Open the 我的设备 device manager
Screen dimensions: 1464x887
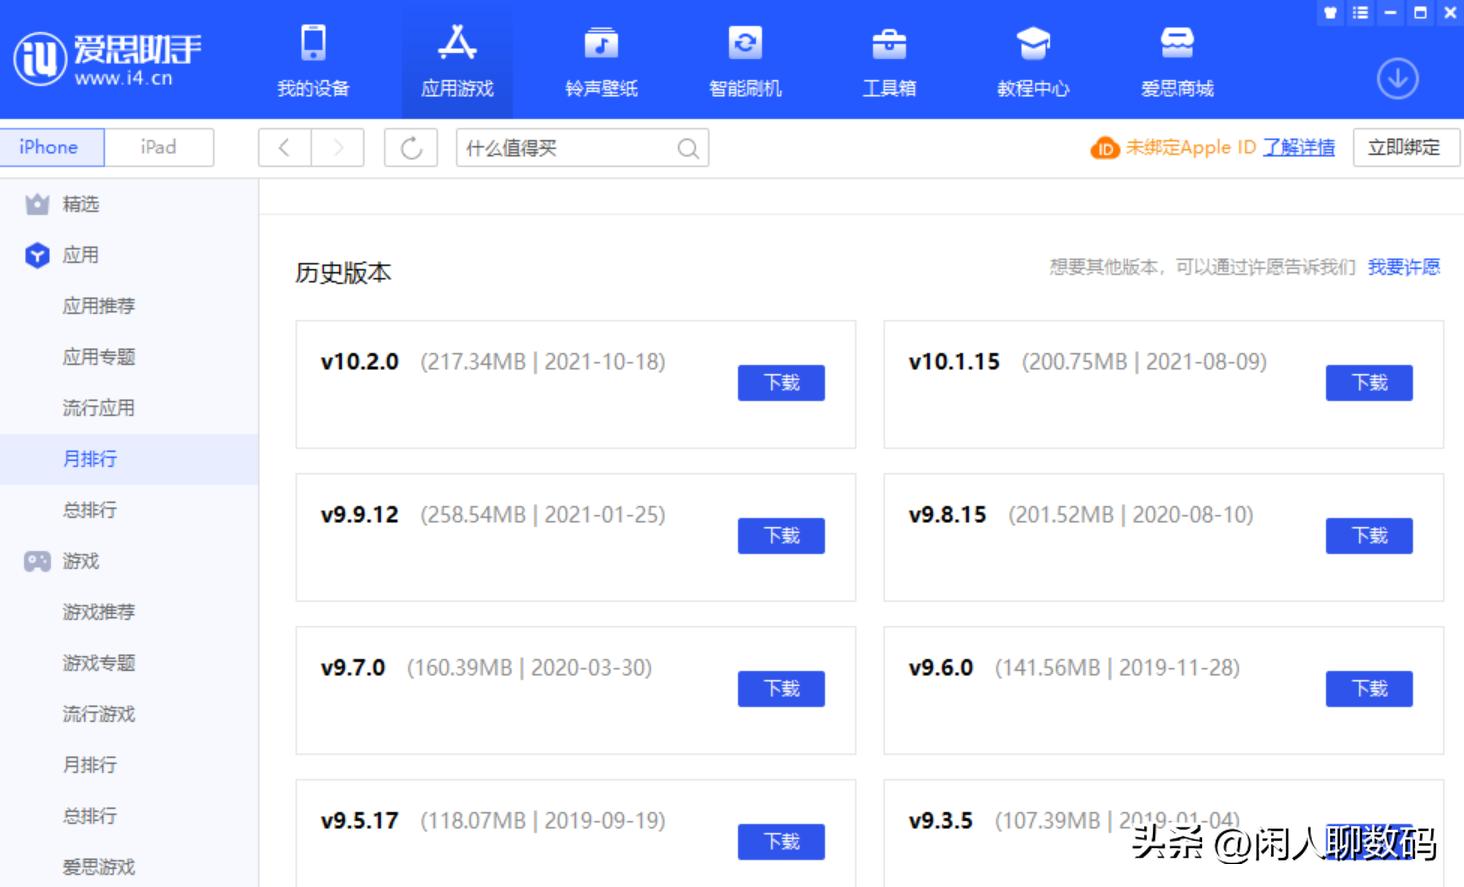coord(315,60)
